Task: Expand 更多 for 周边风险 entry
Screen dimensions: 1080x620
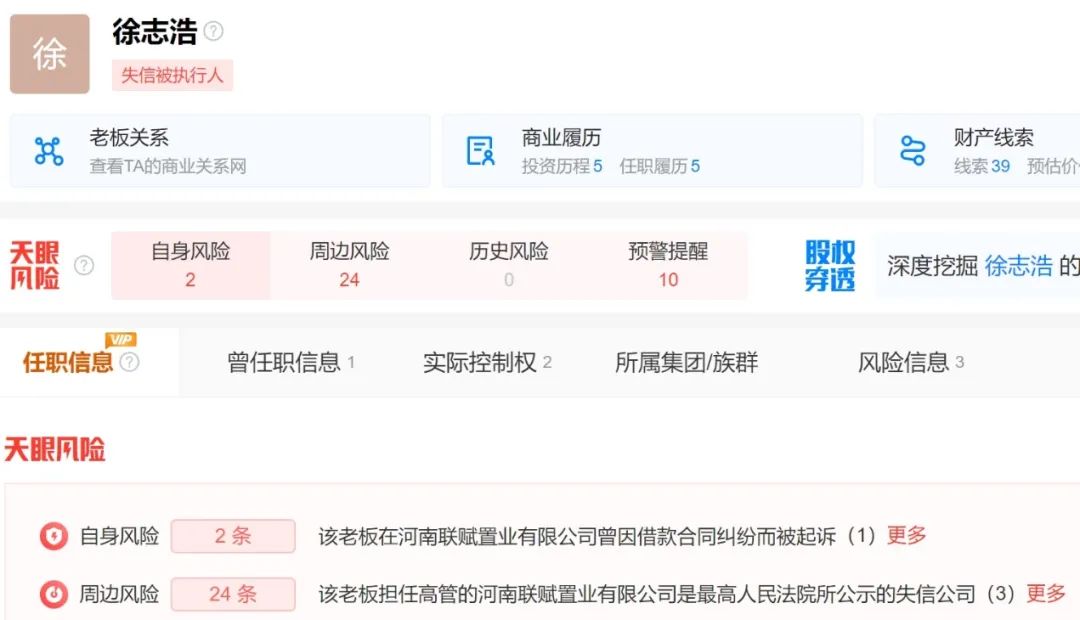Action: (1046, 594)
